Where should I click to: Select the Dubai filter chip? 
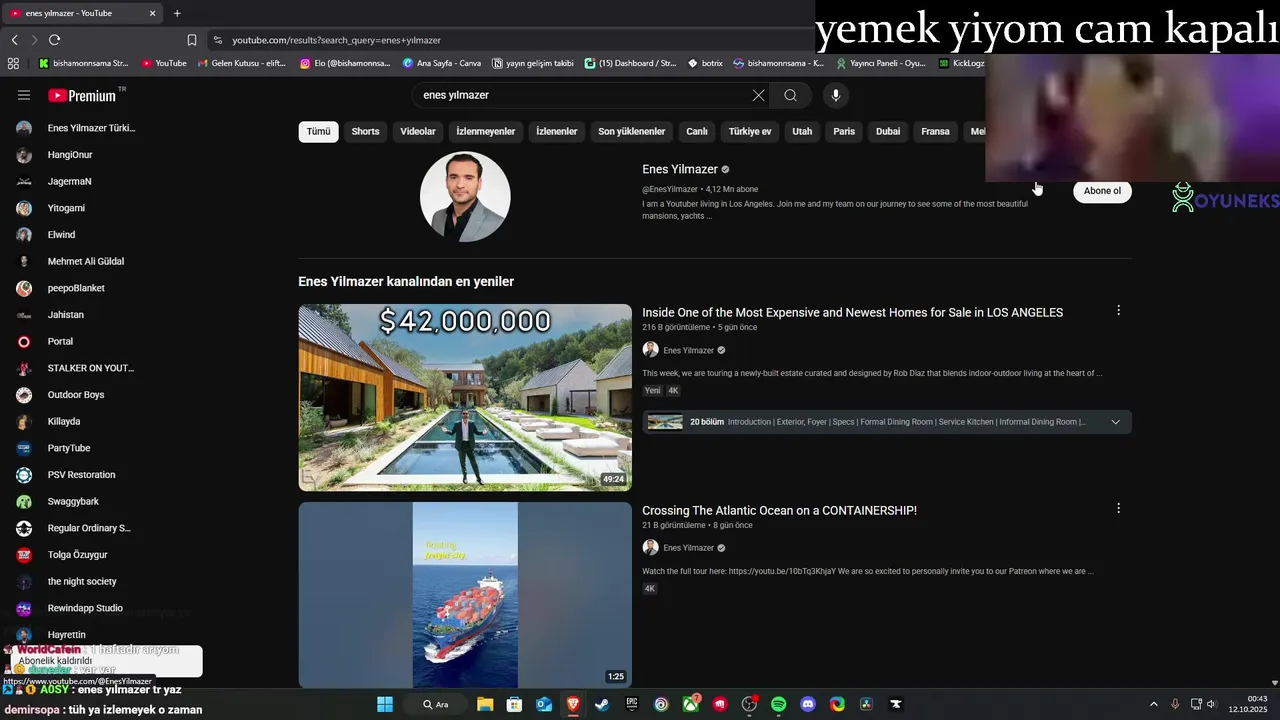coord(888,131)
